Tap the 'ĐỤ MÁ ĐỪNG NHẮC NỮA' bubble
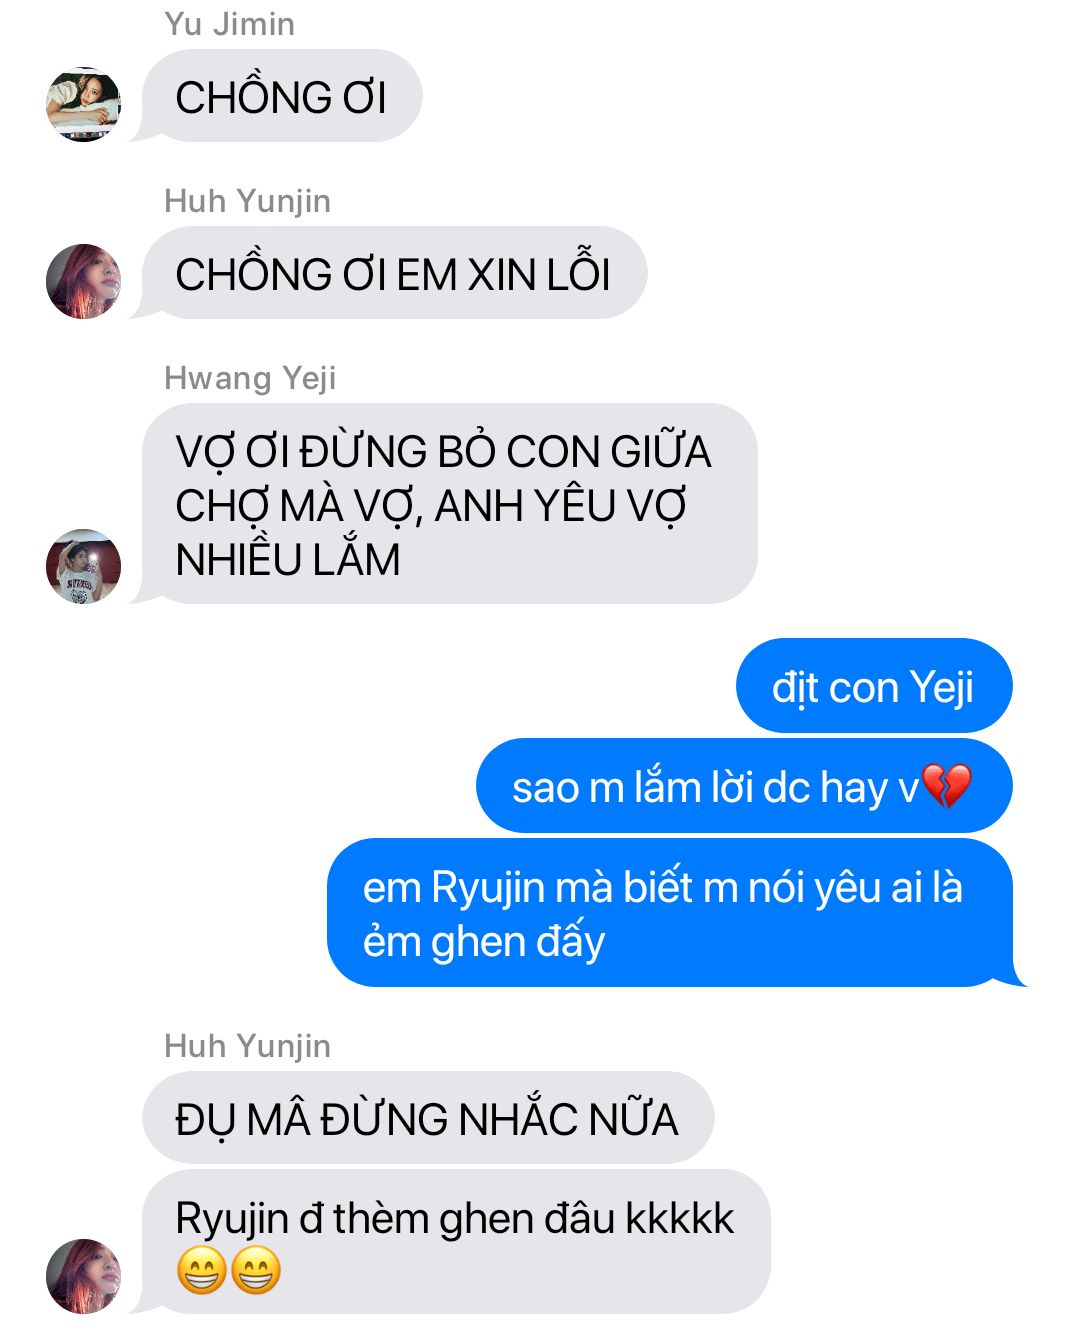 (427, 1118)
